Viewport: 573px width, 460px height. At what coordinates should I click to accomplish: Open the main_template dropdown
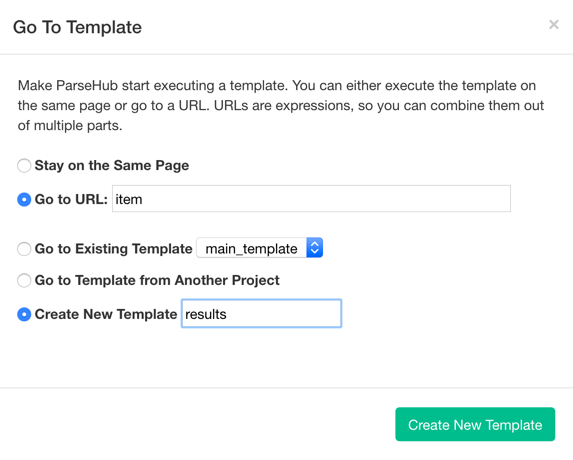pyautogui.click(x=260, y=248)
